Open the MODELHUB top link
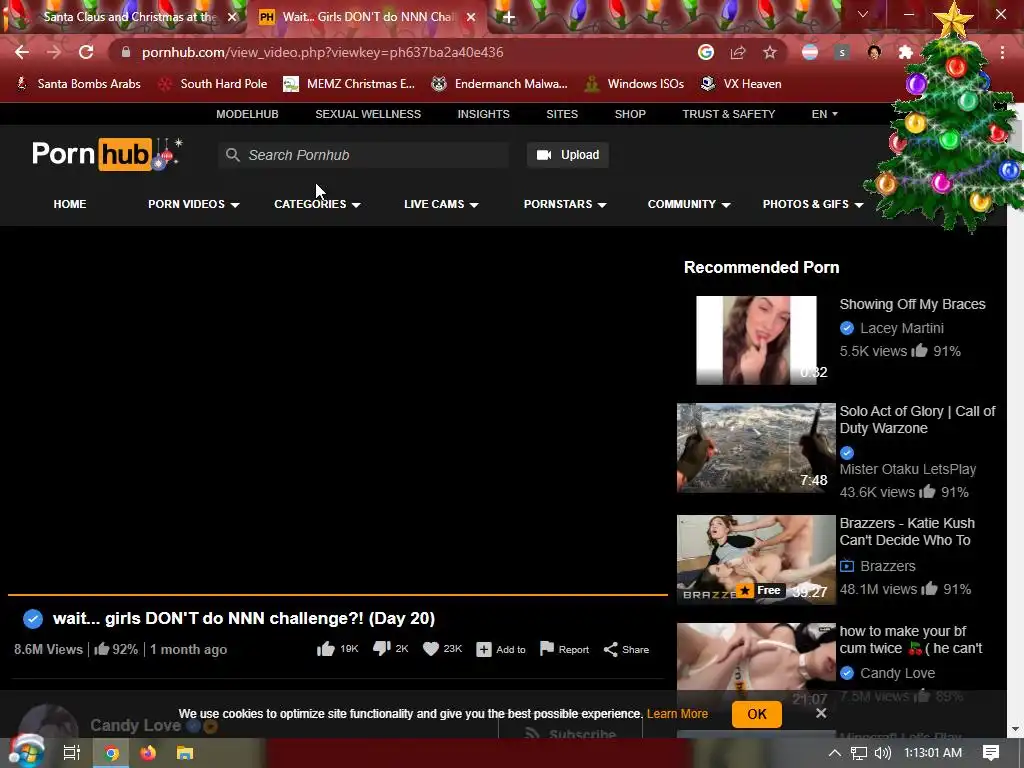This screenshot has height=768, width=1024. [x=248, y=114]
